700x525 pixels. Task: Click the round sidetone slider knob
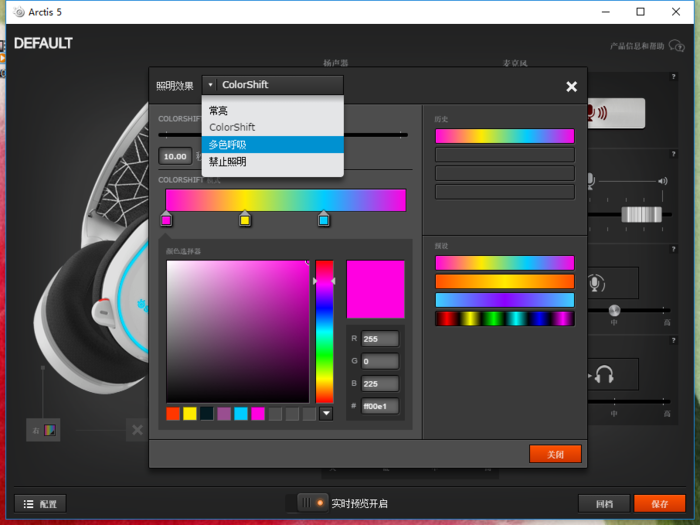pyautogui.click(x=614, y=310)
